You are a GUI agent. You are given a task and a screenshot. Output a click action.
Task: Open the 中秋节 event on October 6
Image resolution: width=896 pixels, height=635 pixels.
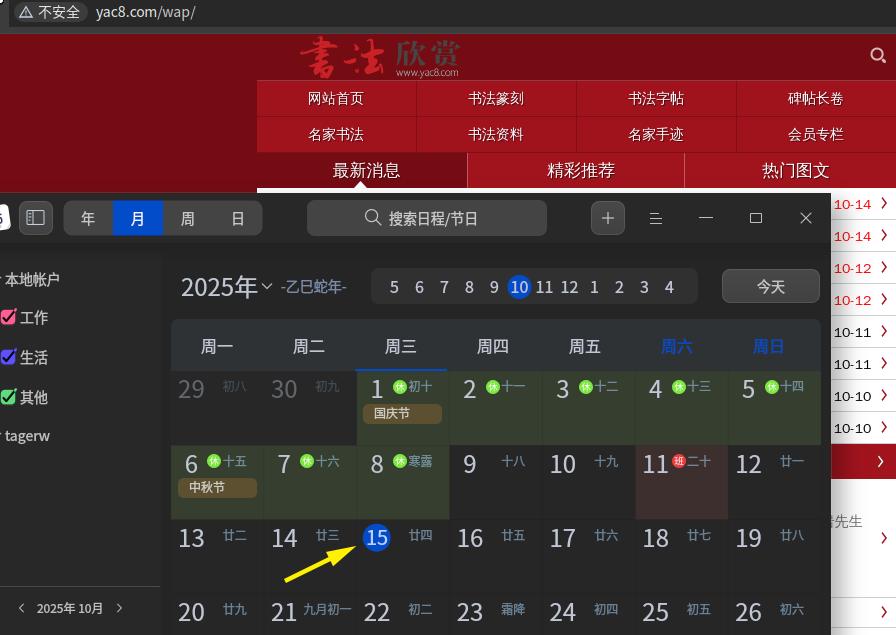(217, 488)
